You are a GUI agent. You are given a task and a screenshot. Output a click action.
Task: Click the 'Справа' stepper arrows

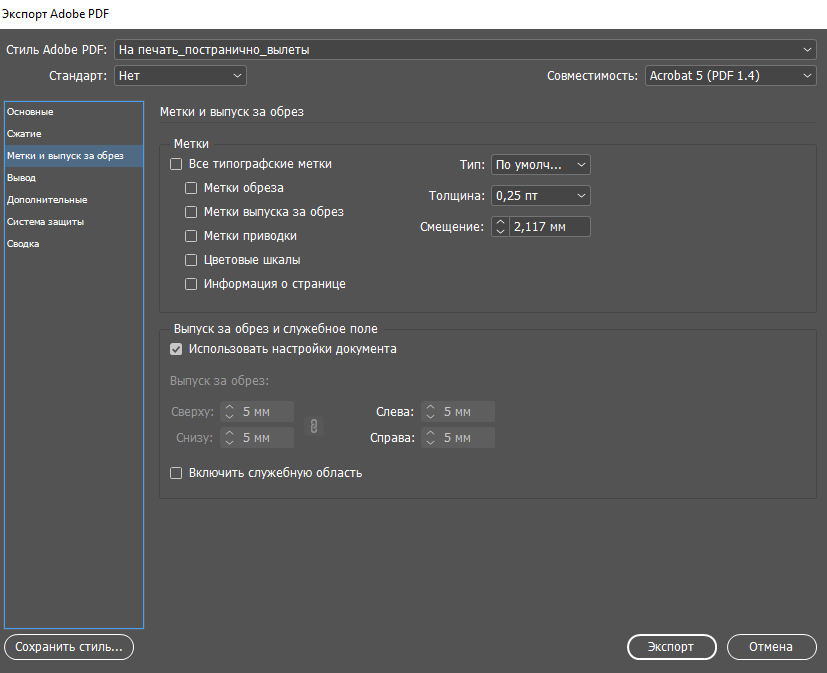(x=430, y=438)
